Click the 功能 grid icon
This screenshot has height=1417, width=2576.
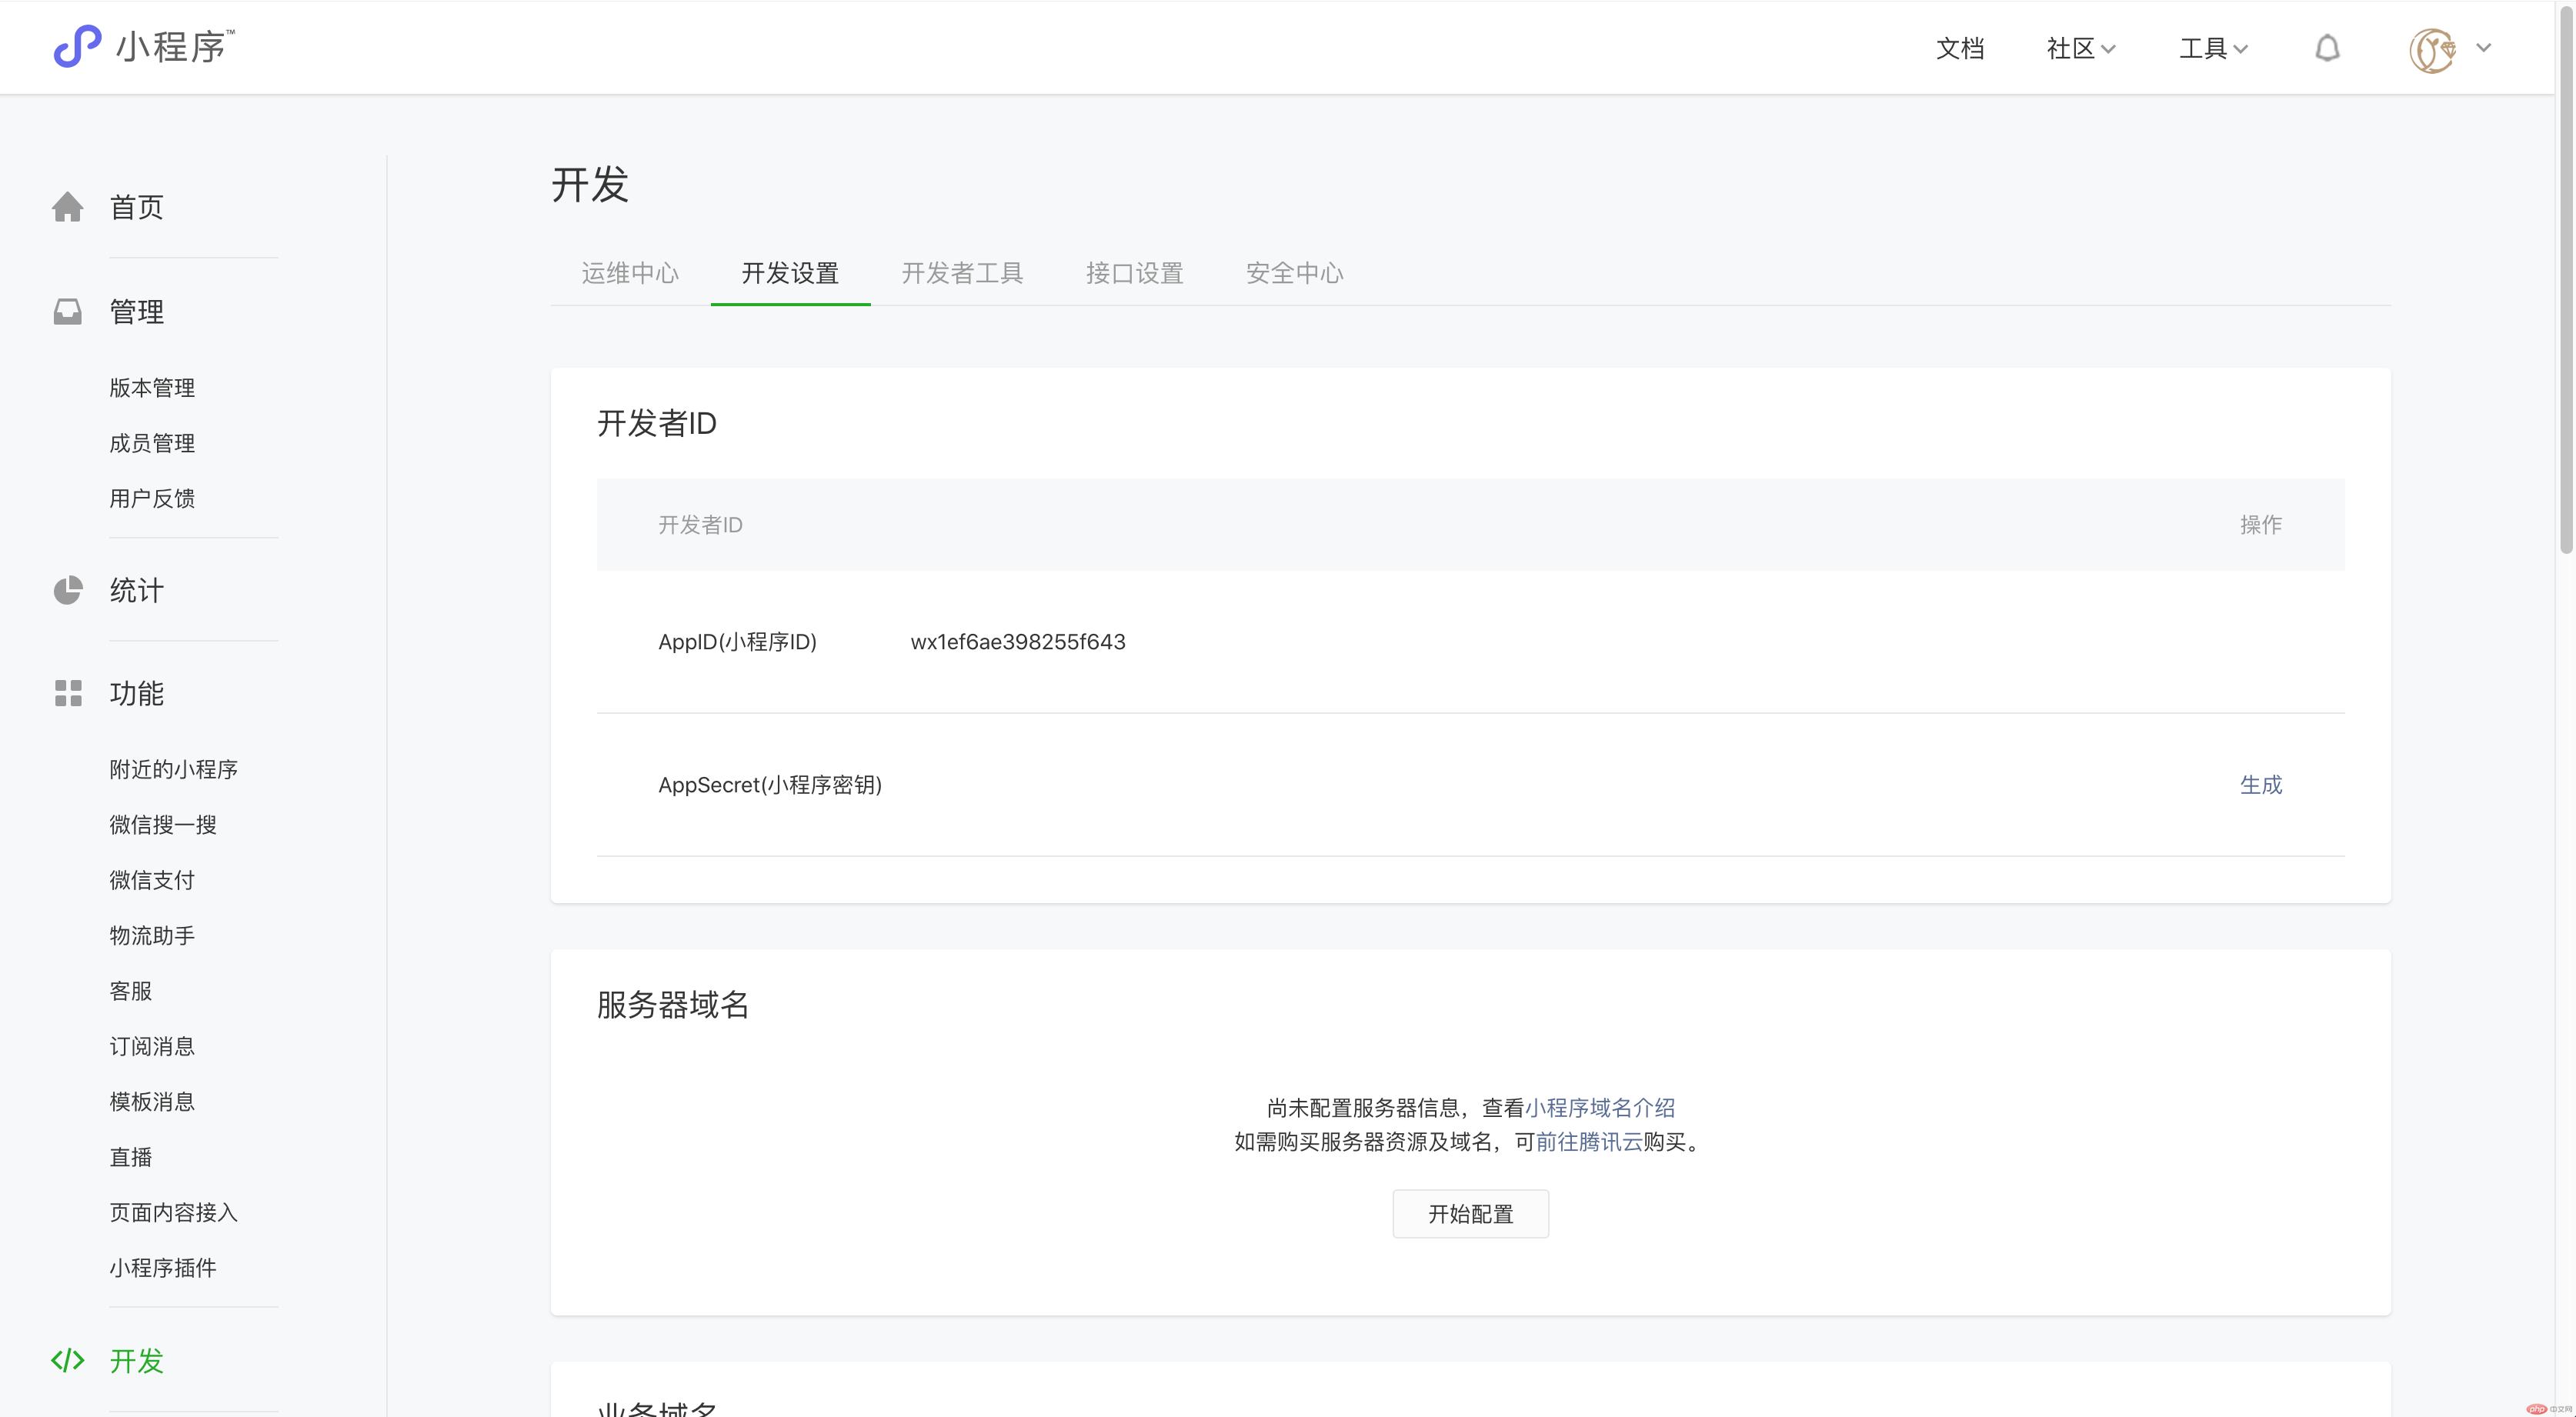[68, 693]
